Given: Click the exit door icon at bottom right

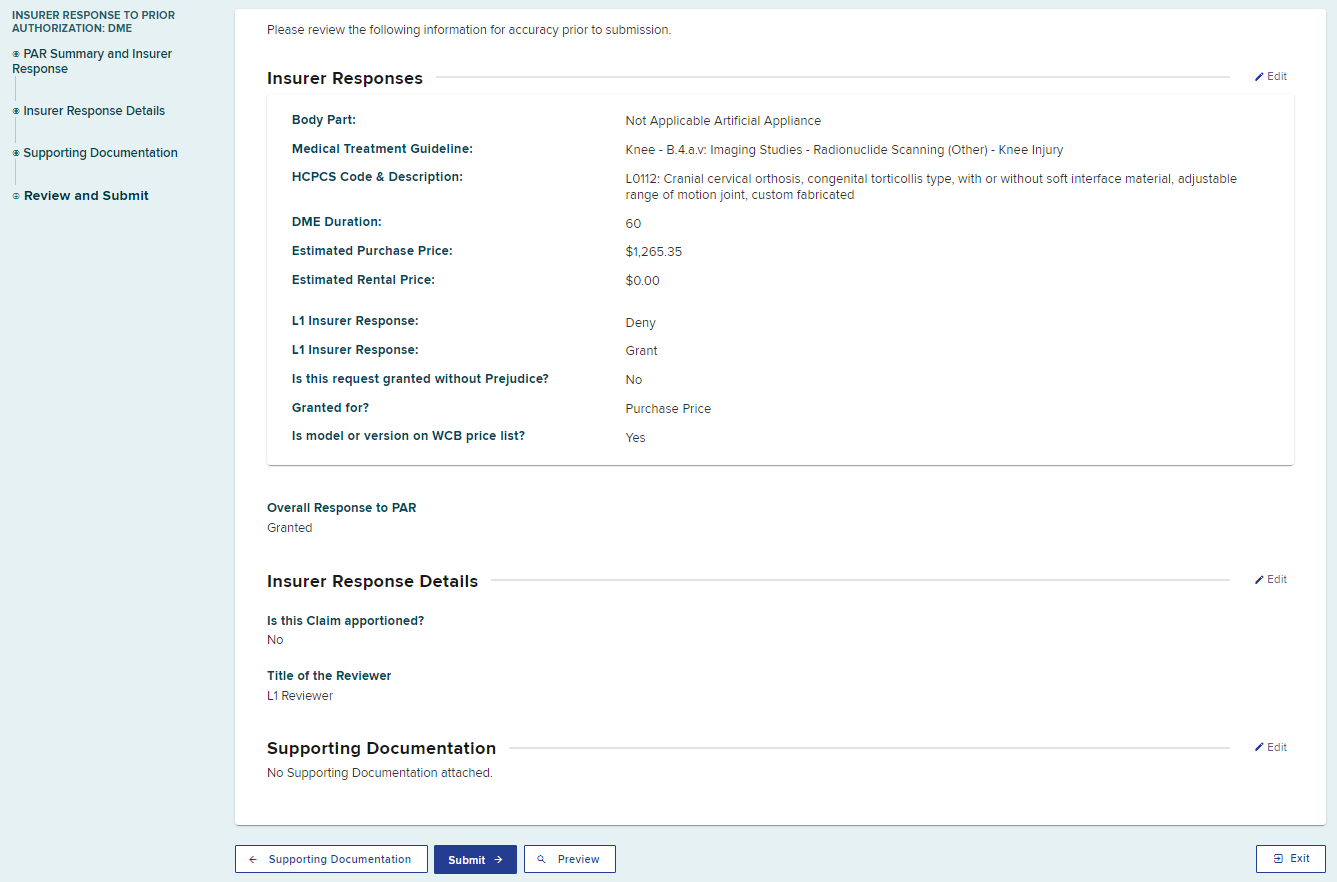Looking at the screenshot, I should click(1277, 859).
